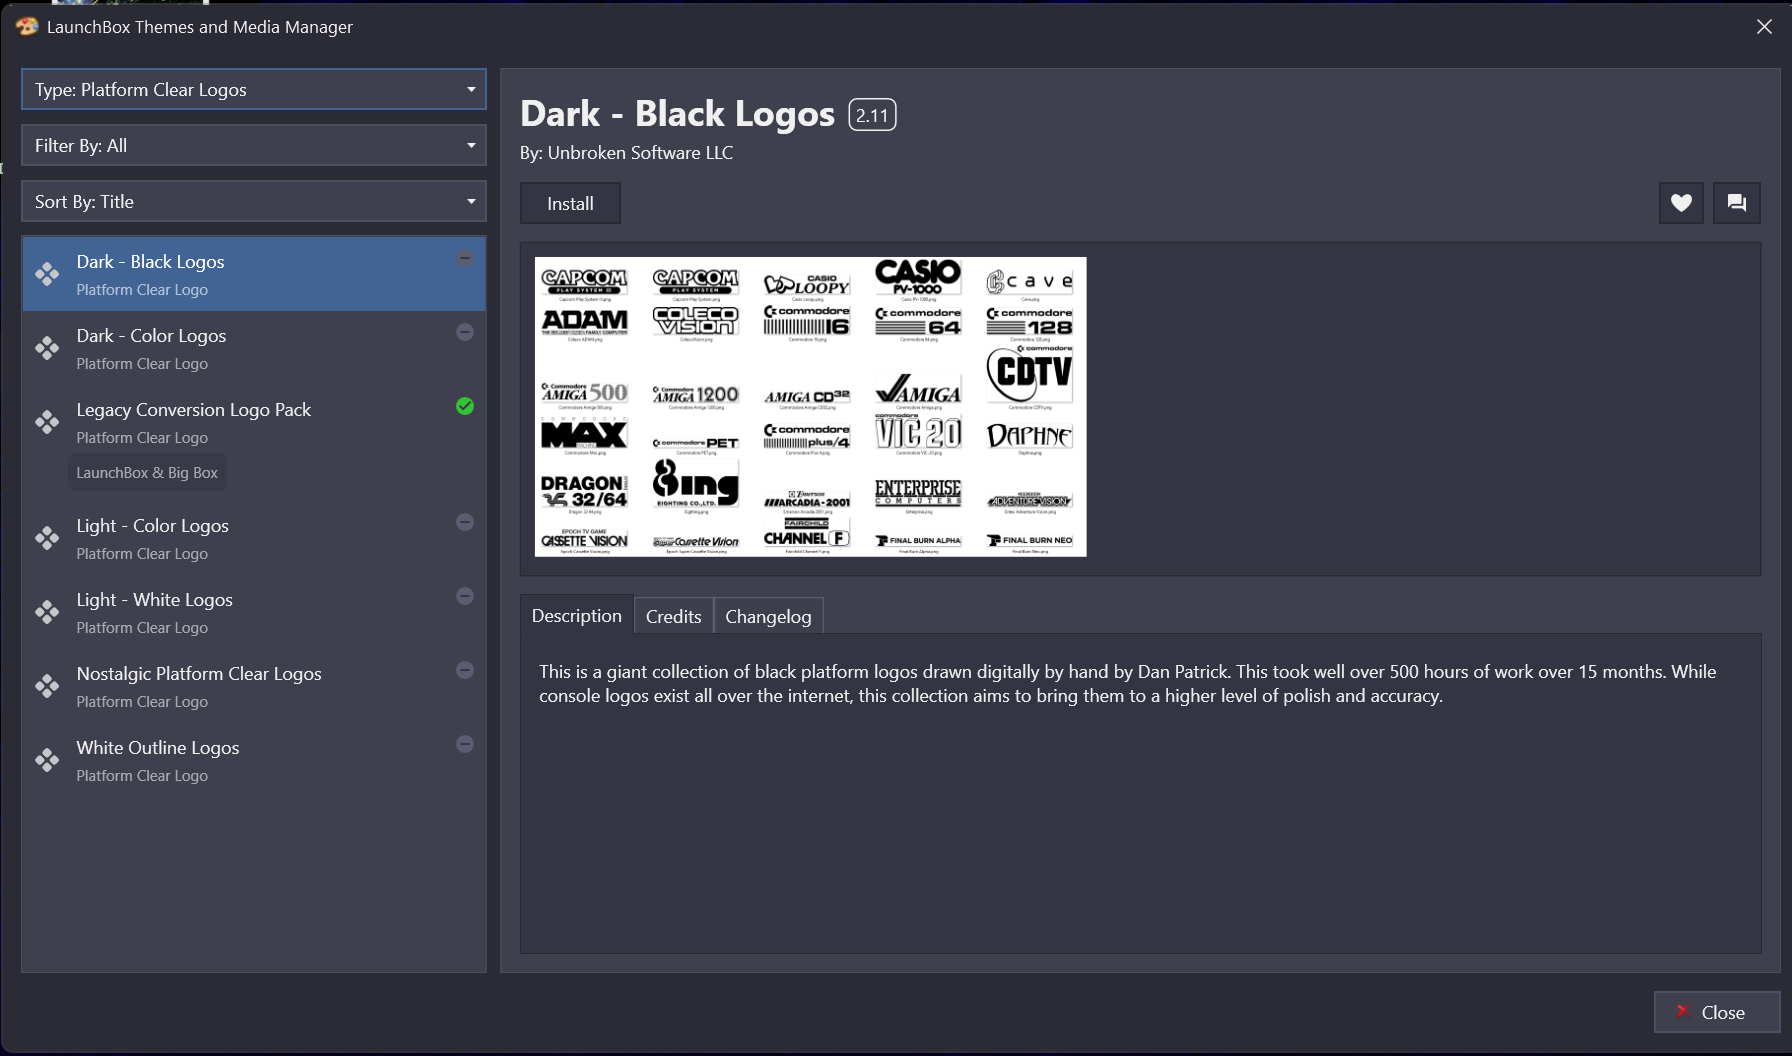Click the status circle on Dark - Color Logos

[x=465, y=332]
